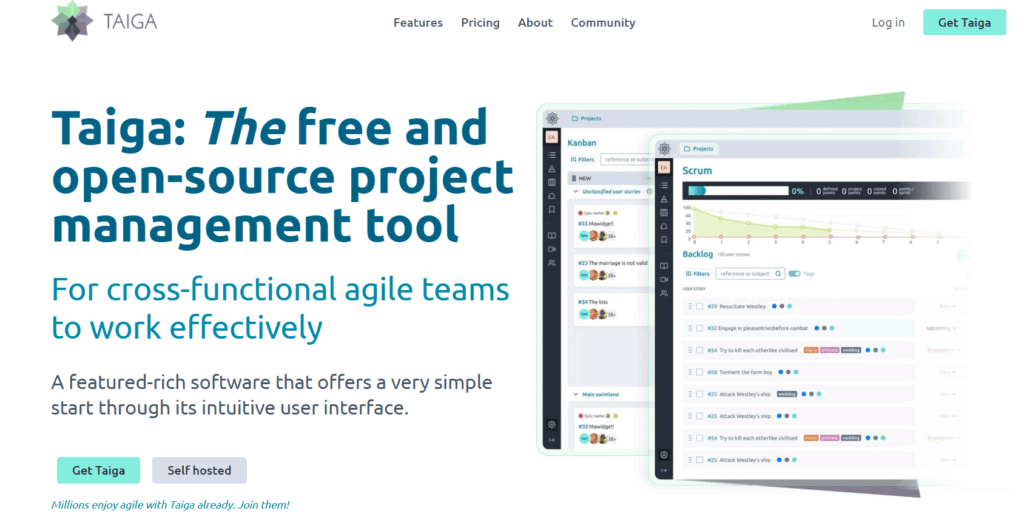Collapse the Unclassified user stories section
The height and width of the screenshot is (528, 1024).
[576, 191]
